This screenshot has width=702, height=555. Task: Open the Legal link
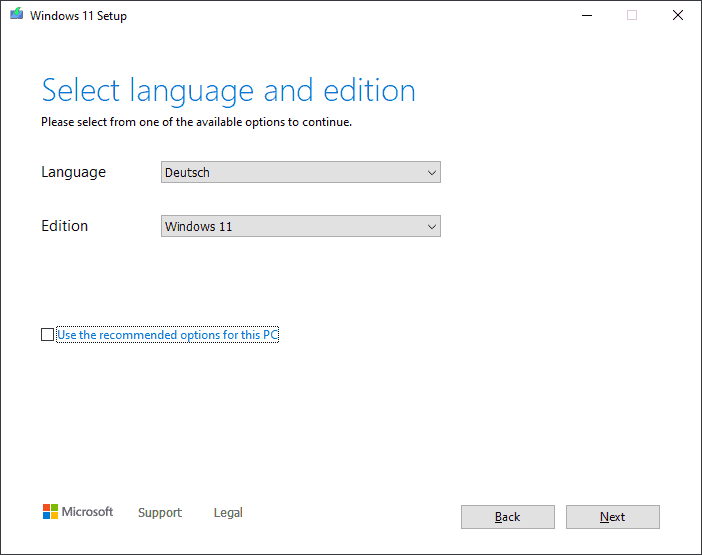[228, 513]
